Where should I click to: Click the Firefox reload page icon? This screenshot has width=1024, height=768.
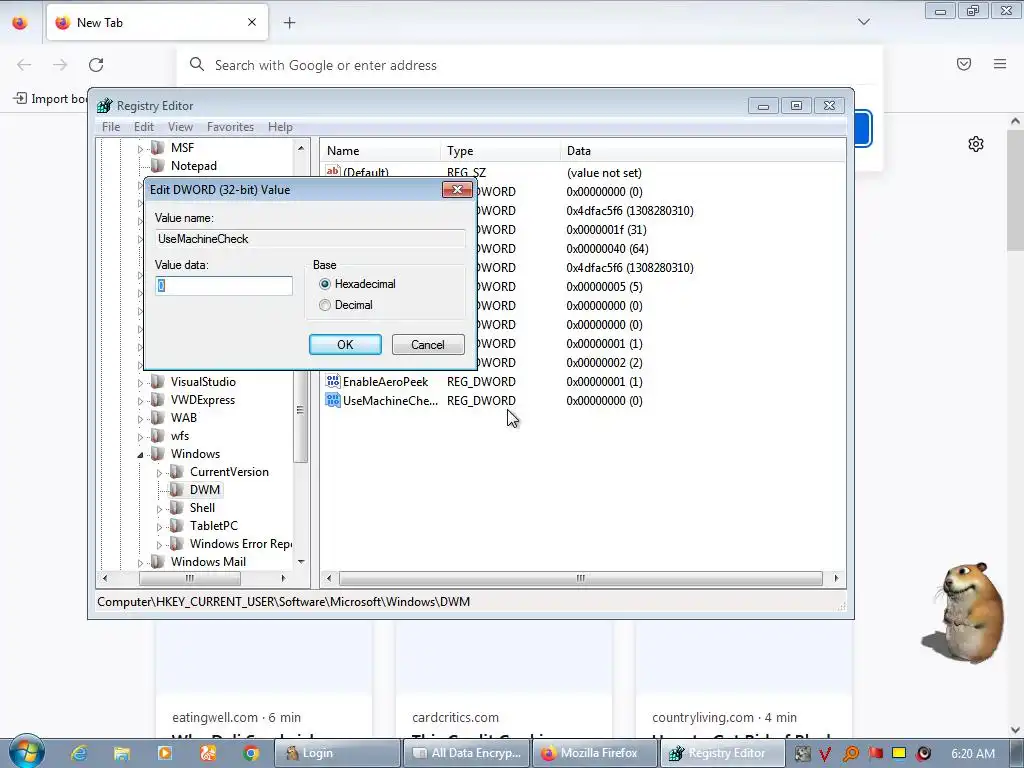(96, 65)
